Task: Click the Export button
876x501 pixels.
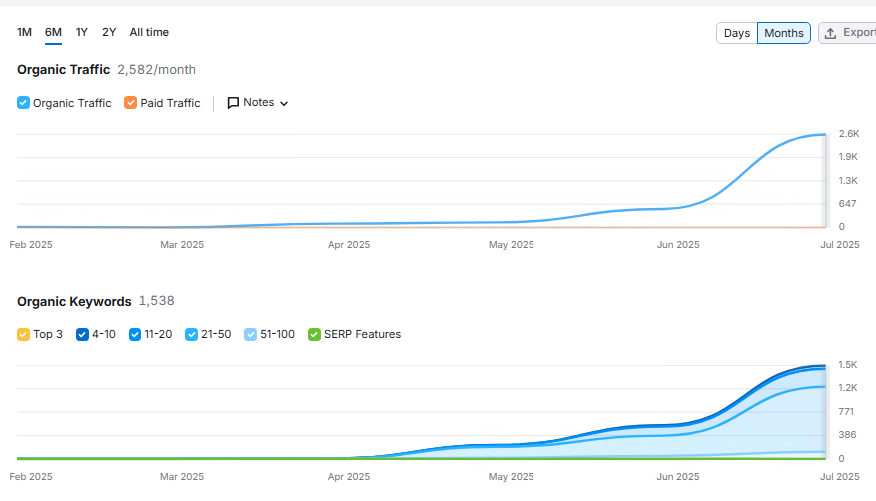Action: pyautogui.click(x=848, y=33)
